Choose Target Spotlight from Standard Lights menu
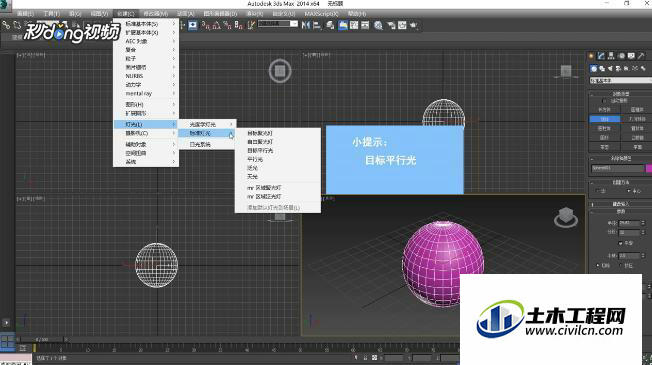The width and height of the screenshot is (652, 365). 278,133
